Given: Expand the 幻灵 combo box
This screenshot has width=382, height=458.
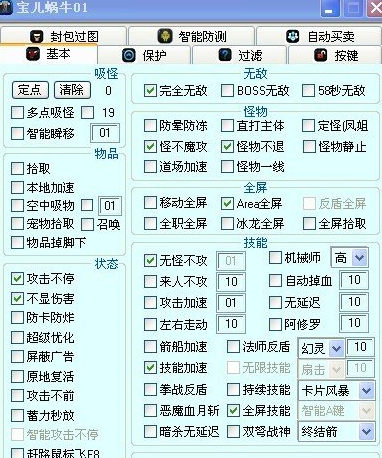Looking at the screenshot, I should click(x=336, y=349).
